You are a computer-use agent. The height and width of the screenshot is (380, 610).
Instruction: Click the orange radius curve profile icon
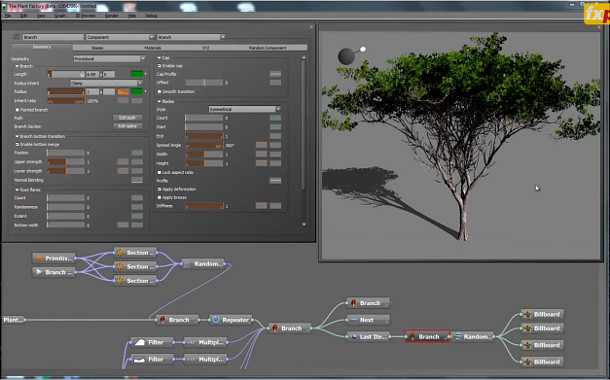123,92
